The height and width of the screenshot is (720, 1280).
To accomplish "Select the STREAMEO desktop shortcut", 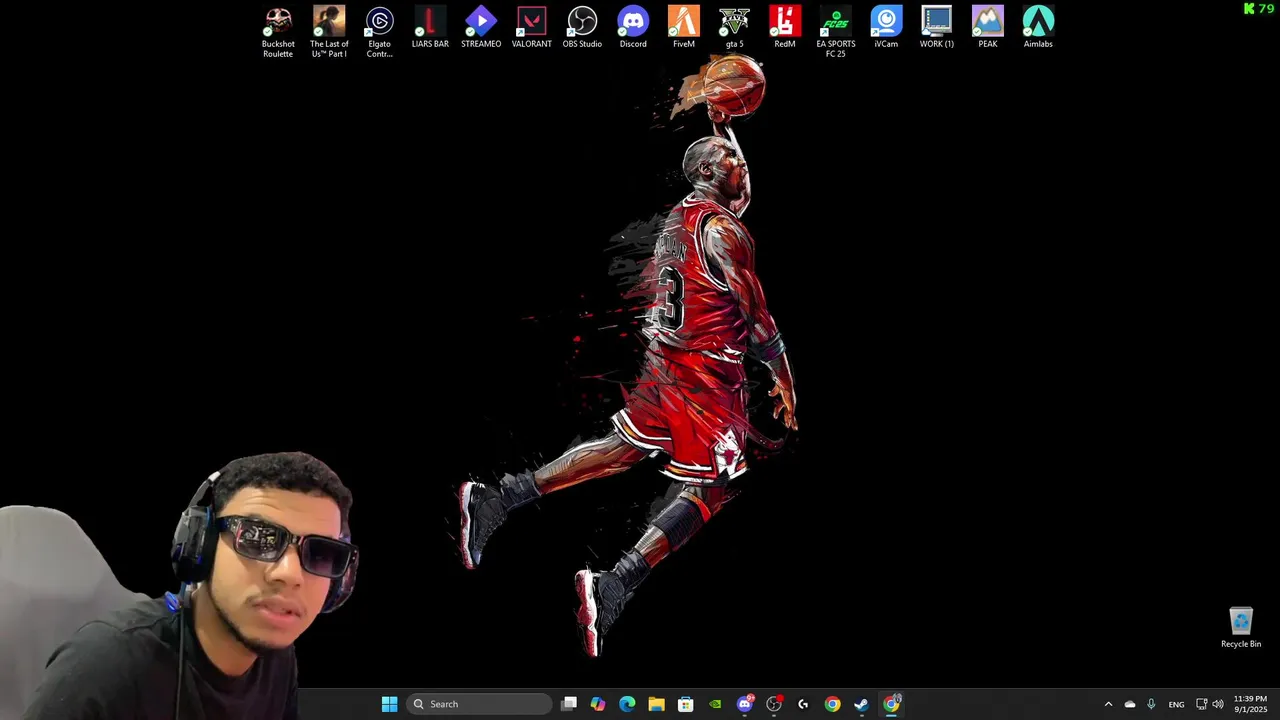I will click(481, 27).
